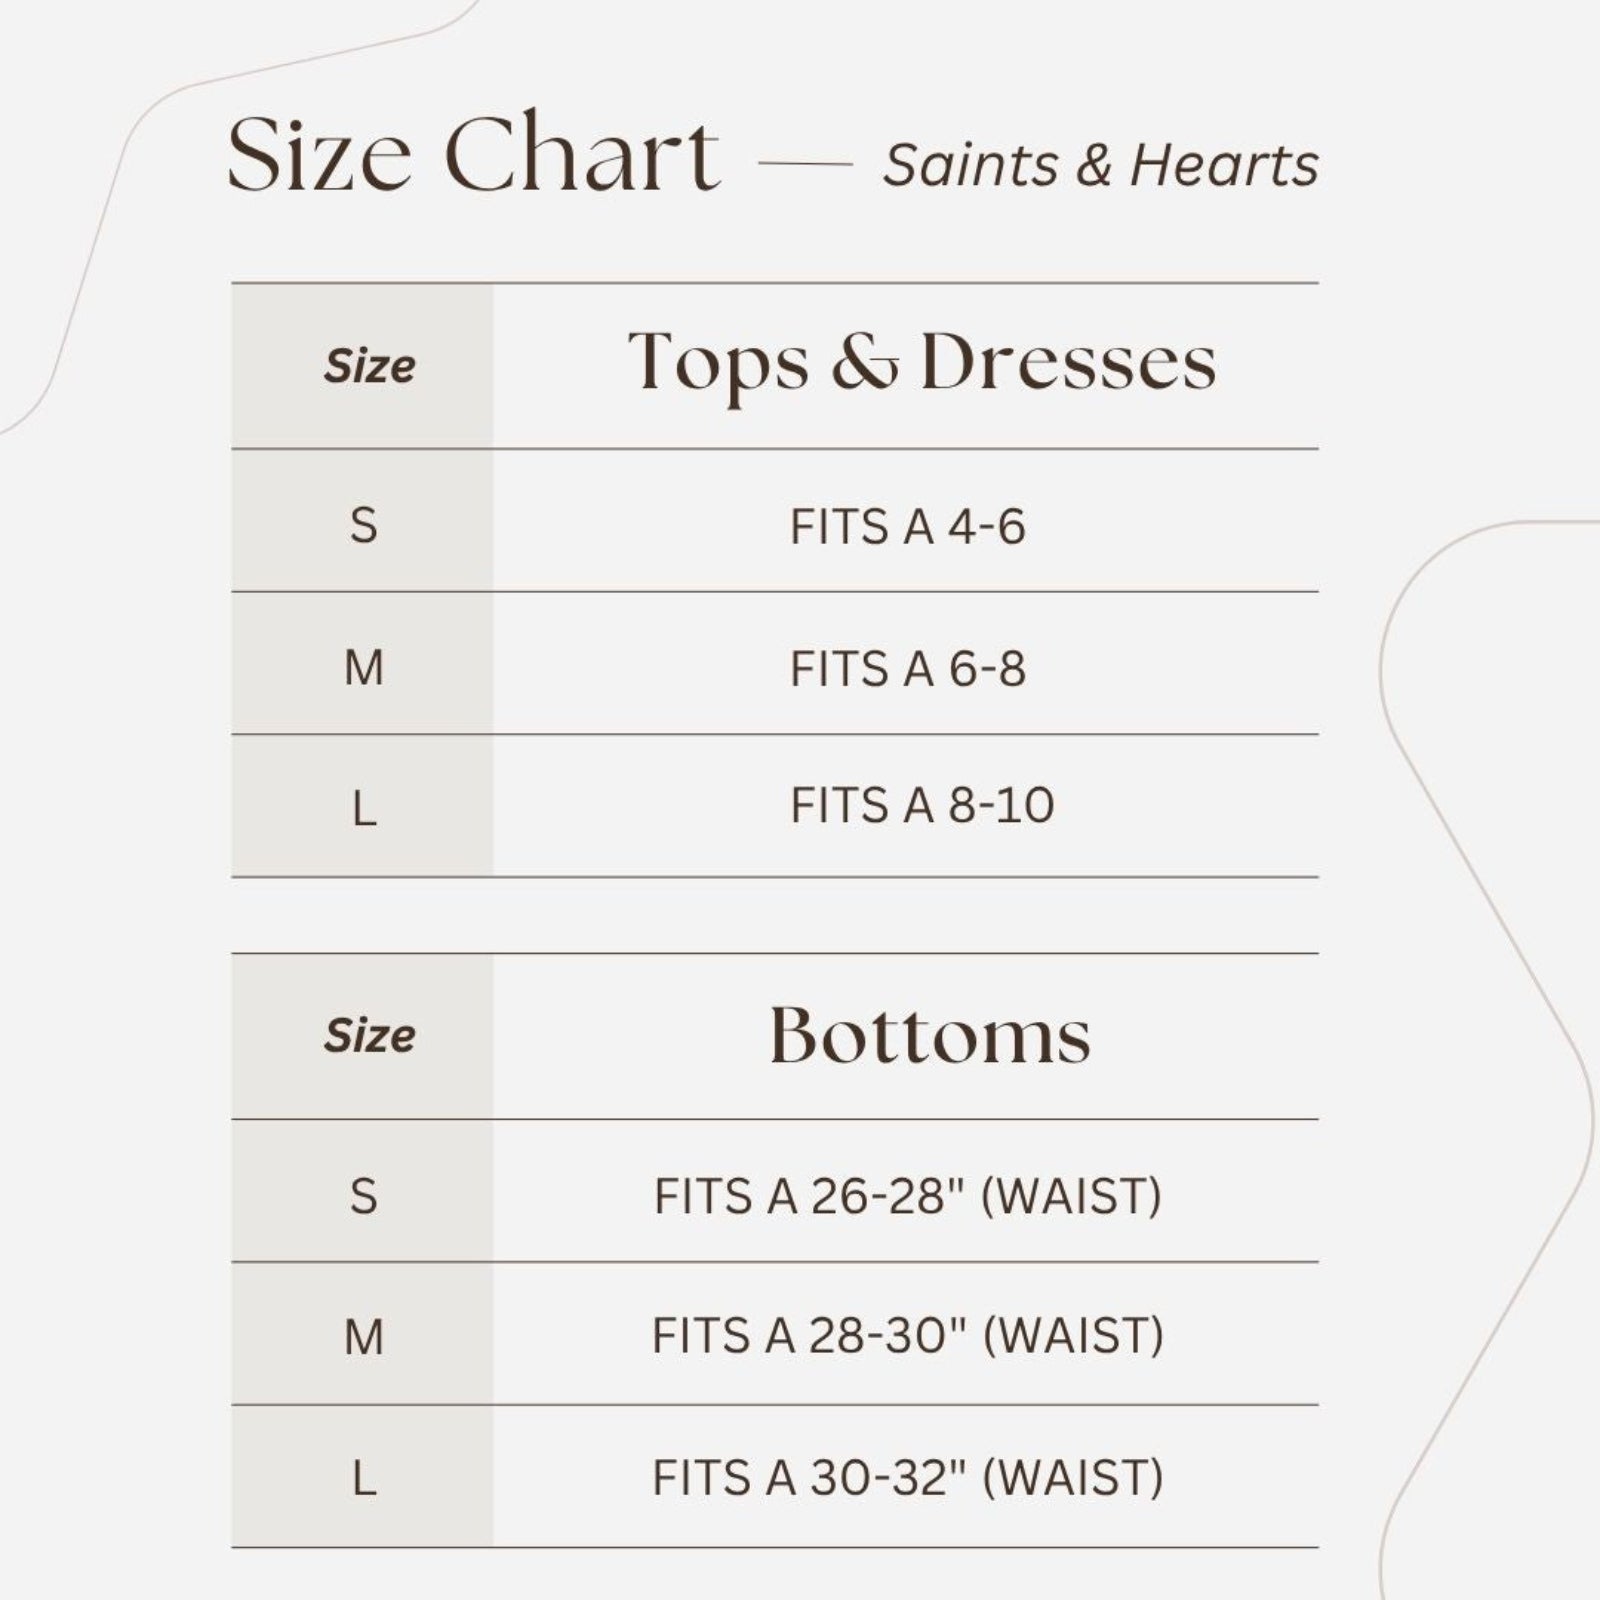
Task: Click the "FITS A 8-10" cell
Action: pos(921,805)
